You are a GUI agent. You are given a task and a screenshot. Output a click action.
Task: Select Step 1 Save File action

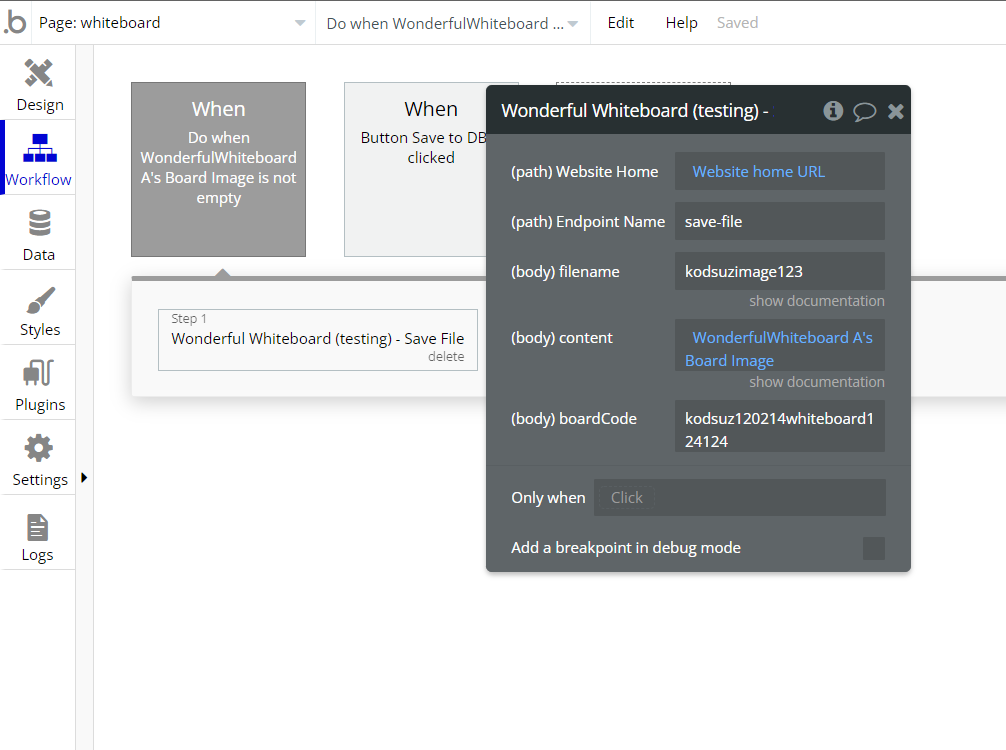(x=318, y=339)
